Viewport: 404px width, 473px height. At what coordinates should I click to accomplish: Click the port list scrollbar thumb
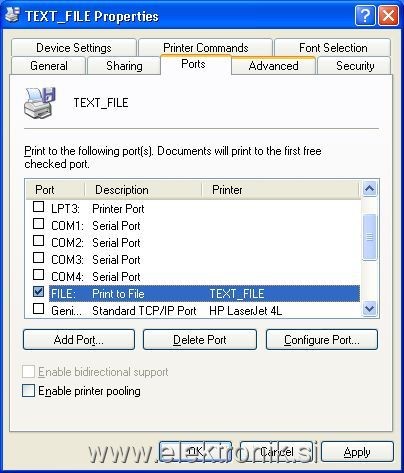pyautogui.click(x=369, y=237)
